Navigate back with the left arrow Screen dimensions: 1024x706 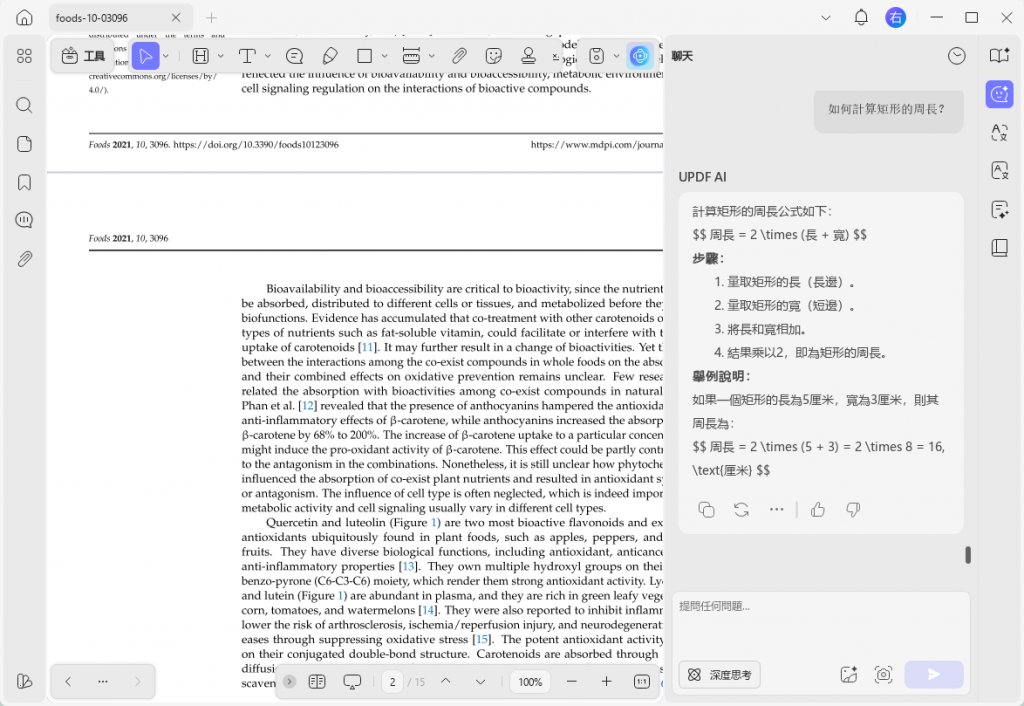(68, 681)
